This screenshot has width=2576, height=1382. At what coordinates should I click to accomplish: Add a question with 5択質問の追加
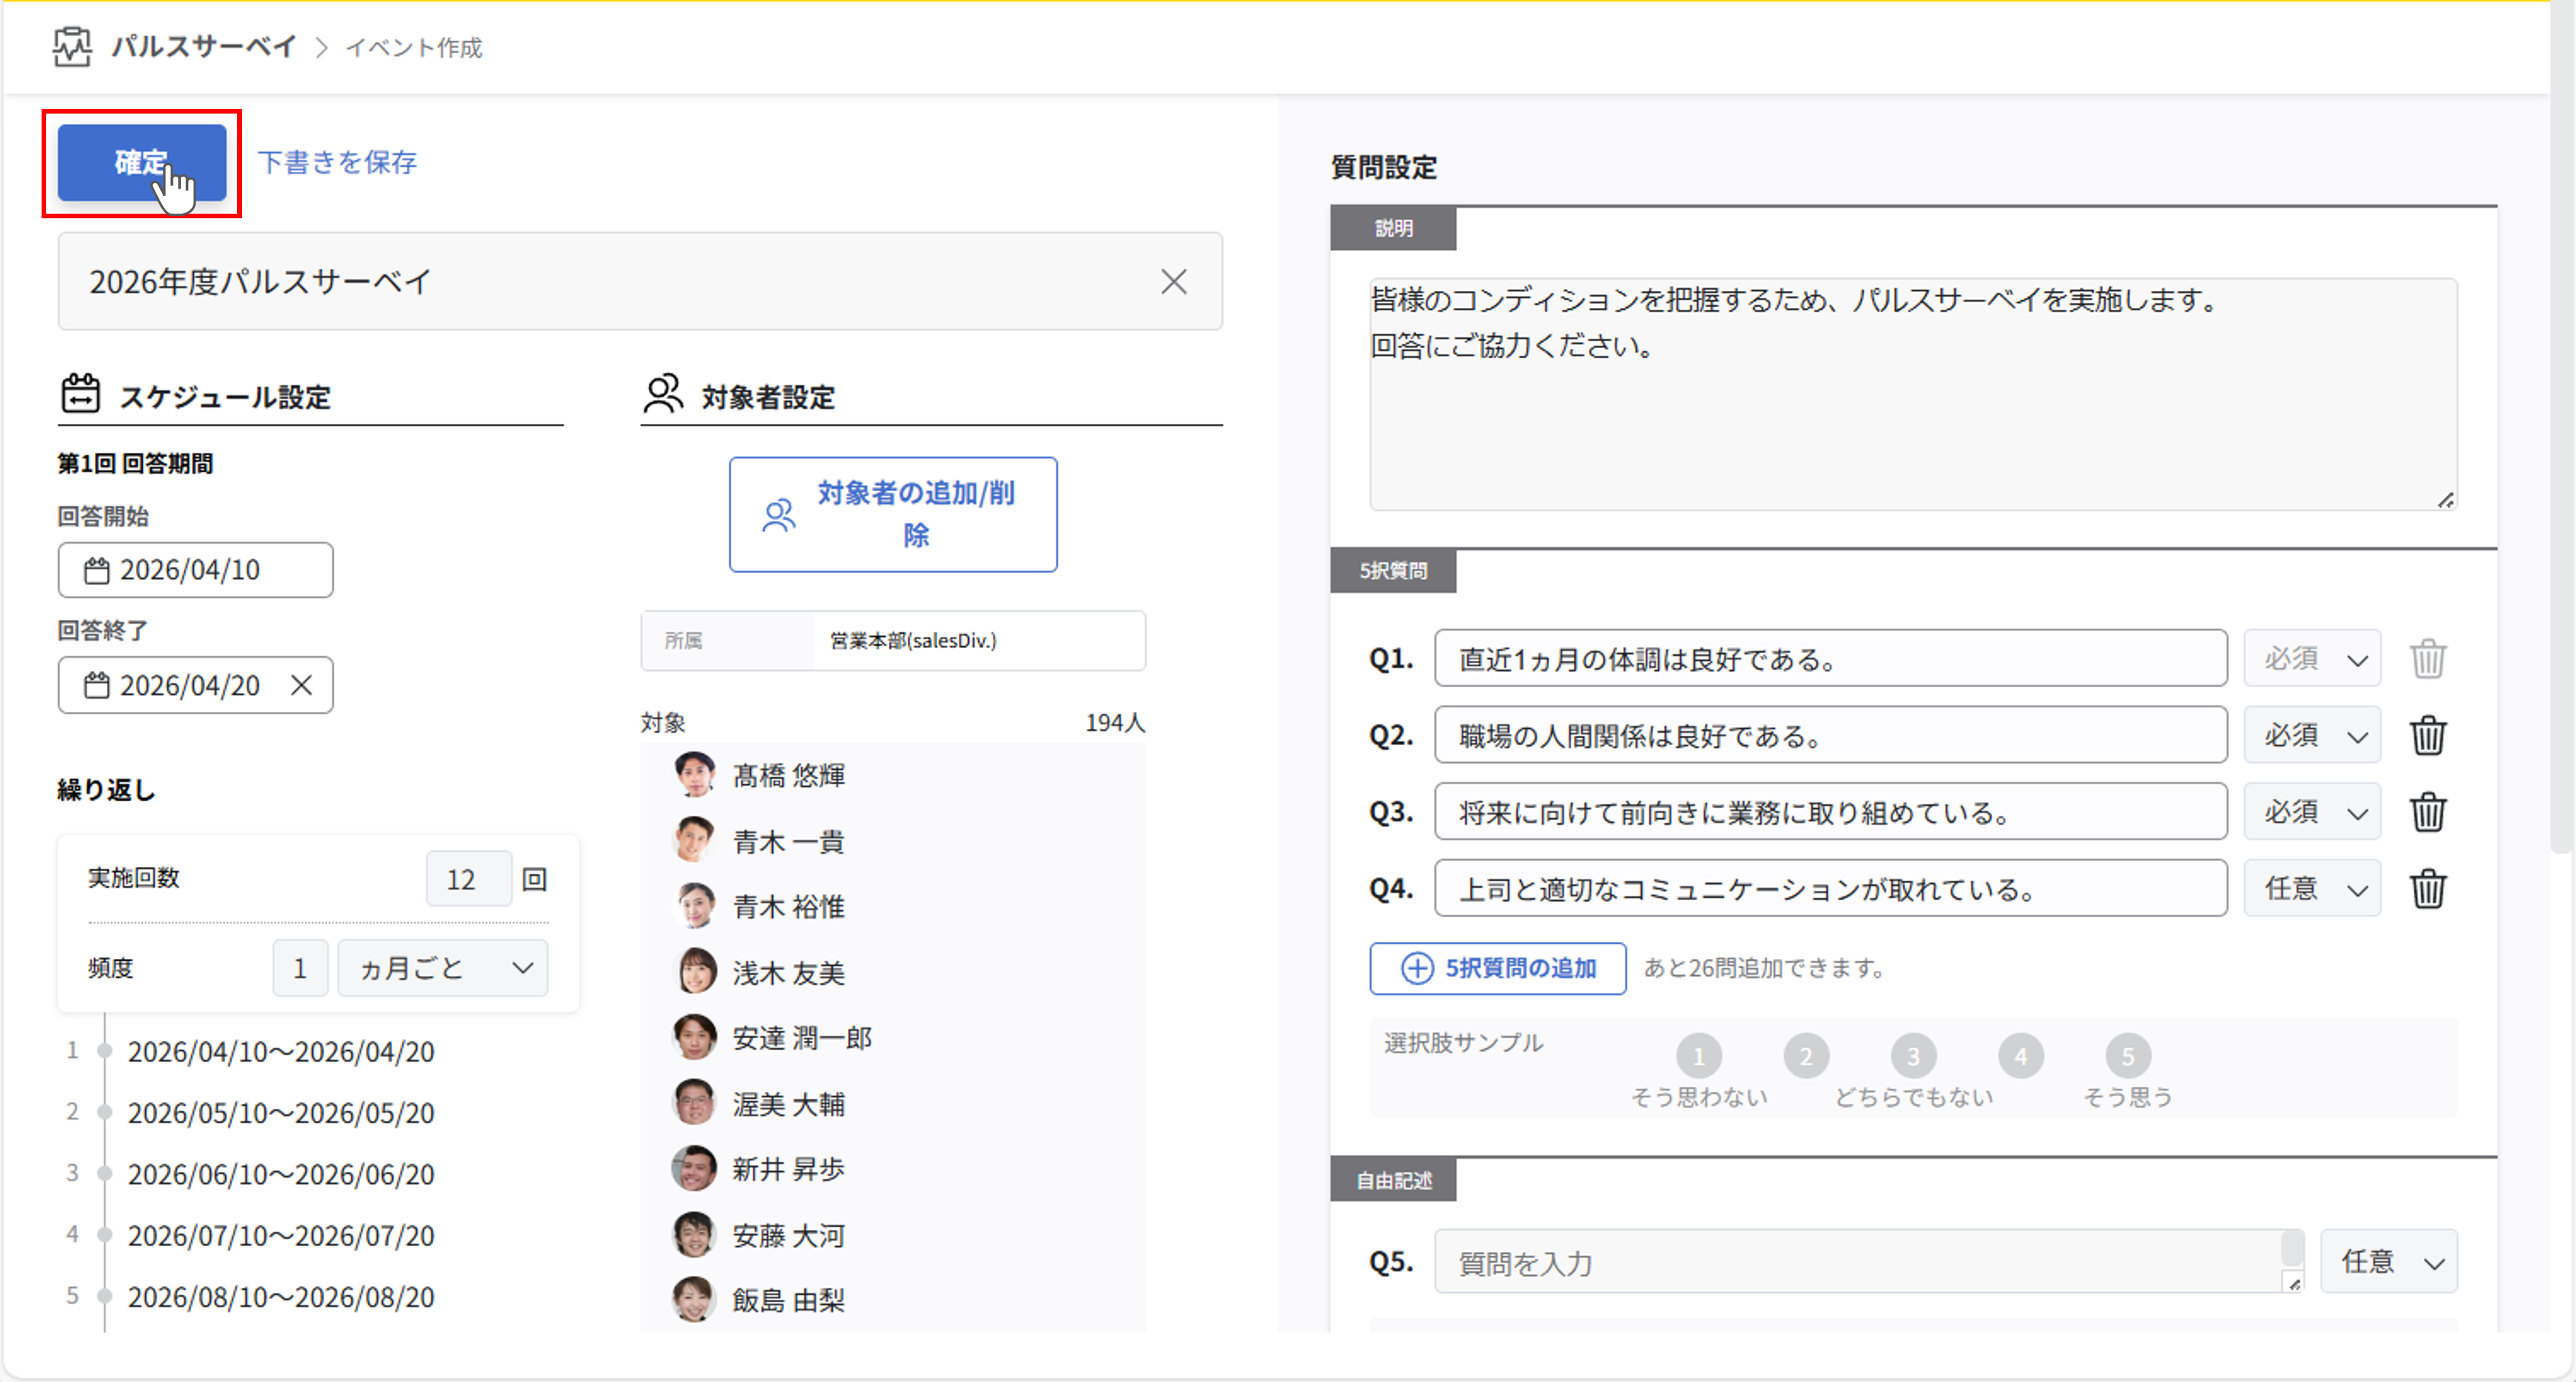(x=1497, y=968)
